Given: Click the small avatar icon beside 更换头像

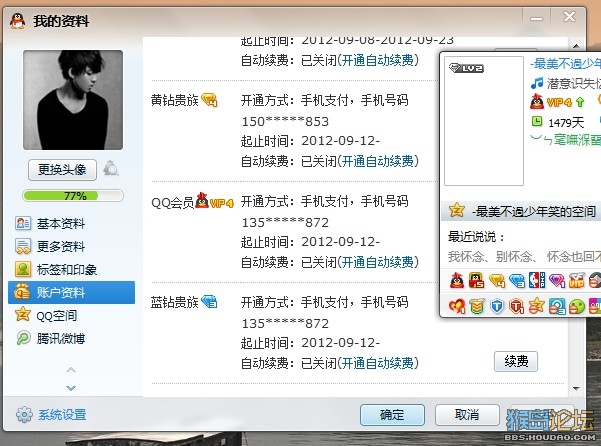Looking at the screenshot, I should coord(111,169).
